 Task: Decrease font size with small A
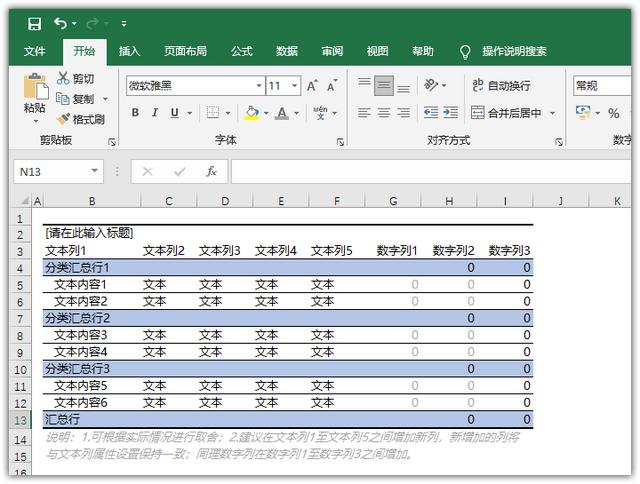coord(332,86)
